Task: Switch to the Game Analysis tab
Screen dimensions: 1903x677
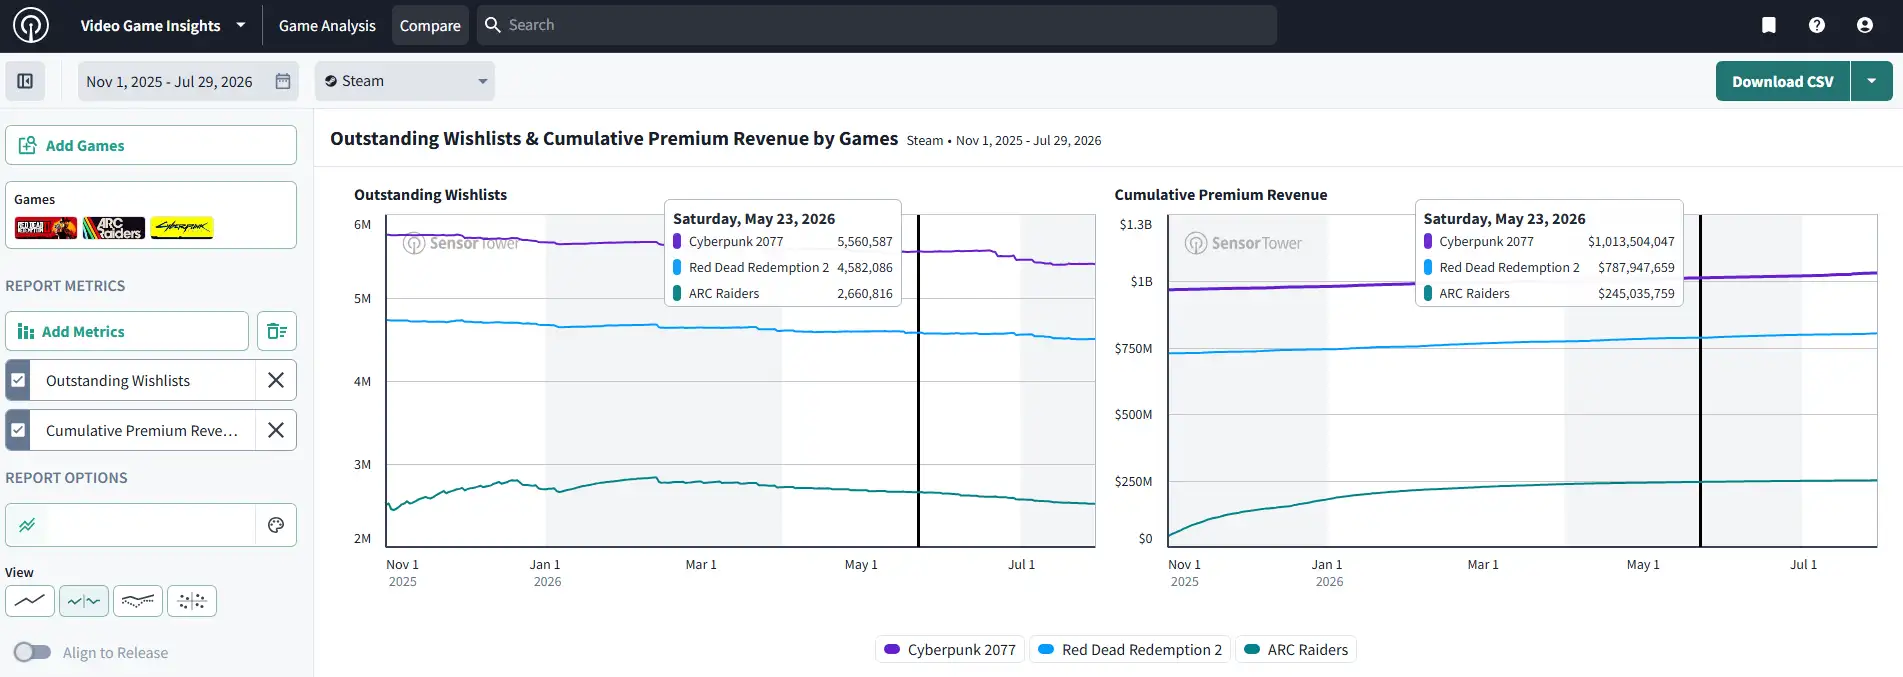Action: point(327,25)
